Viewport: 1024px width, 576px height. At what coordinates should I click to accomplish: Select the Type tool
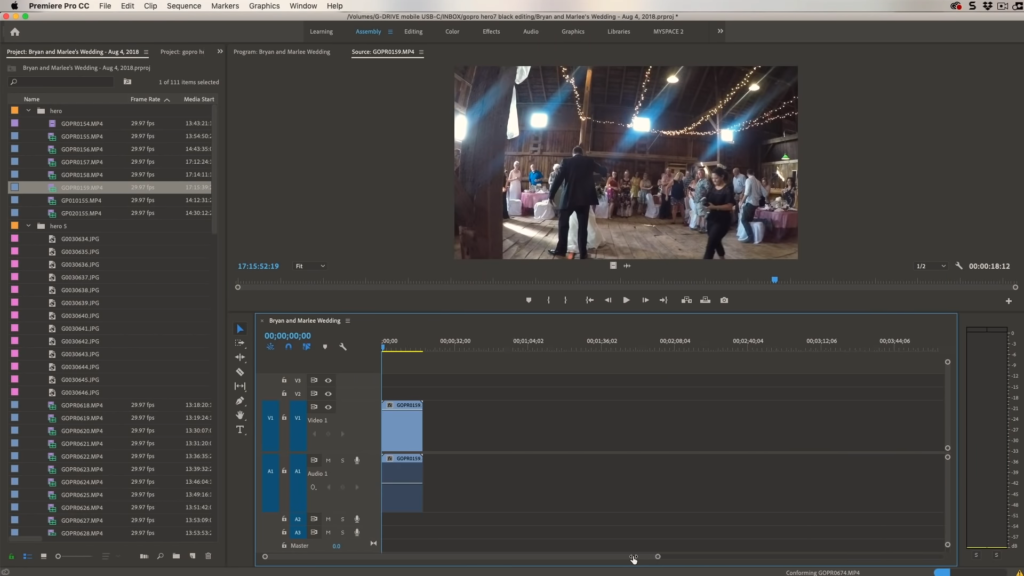tap(240, 430)
